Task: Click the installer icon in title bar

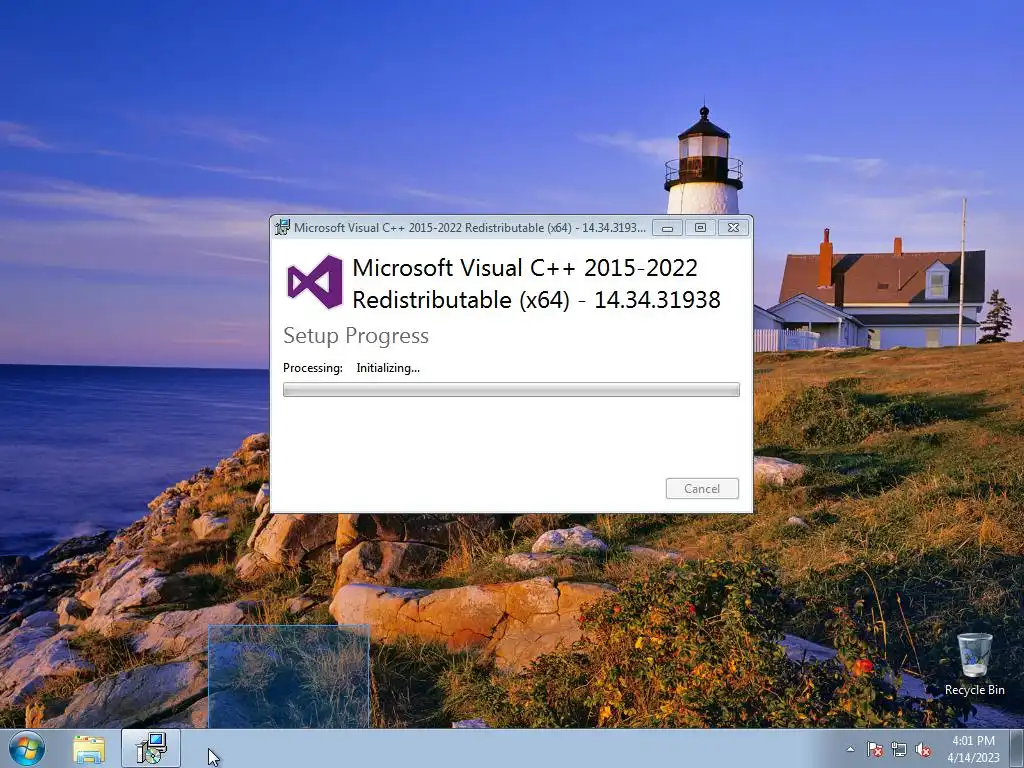Action: pyautogui.click(x=282, y=227)
